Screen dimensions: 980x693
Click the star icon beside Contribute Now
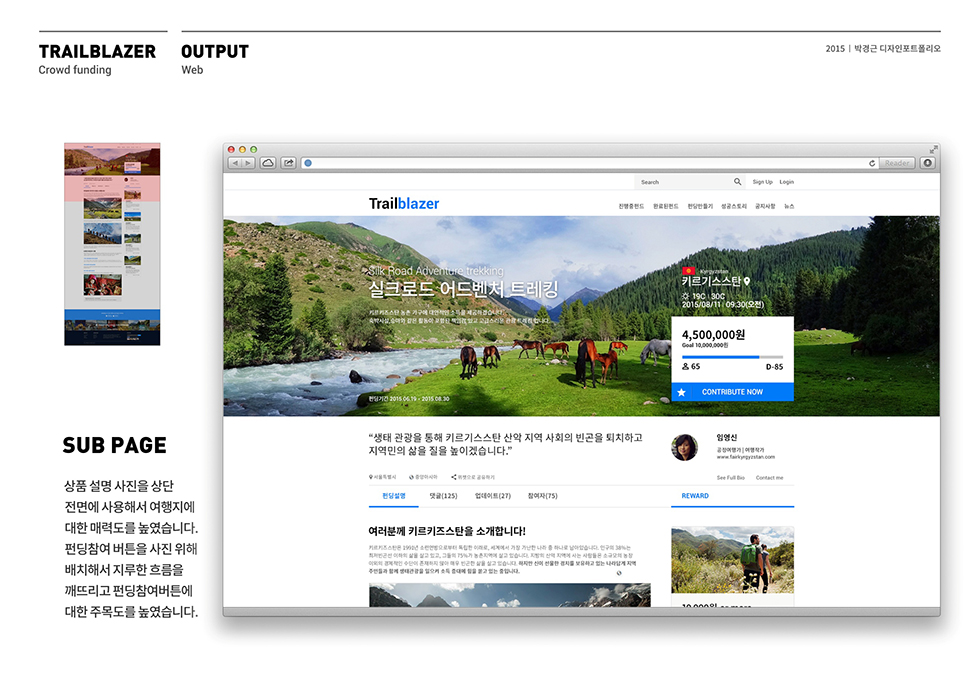click(x=682, y=392)
